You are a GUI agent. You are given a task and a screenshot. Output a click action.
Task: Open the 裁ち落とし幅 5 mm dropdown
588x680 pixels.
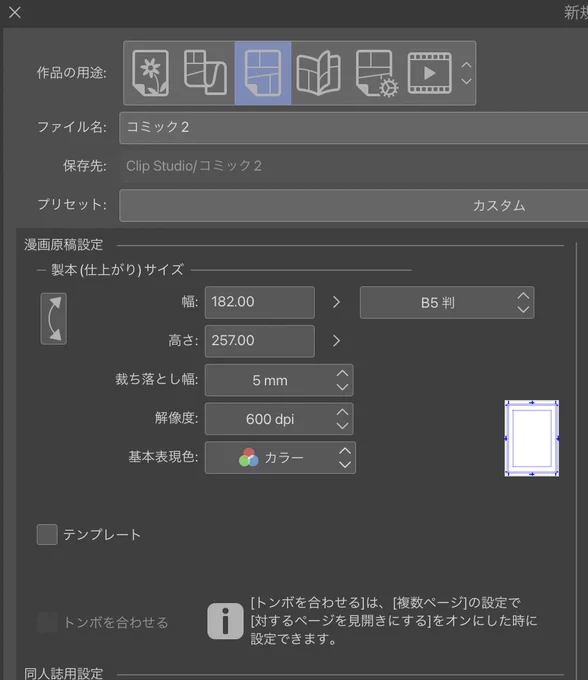coord(279,380)
